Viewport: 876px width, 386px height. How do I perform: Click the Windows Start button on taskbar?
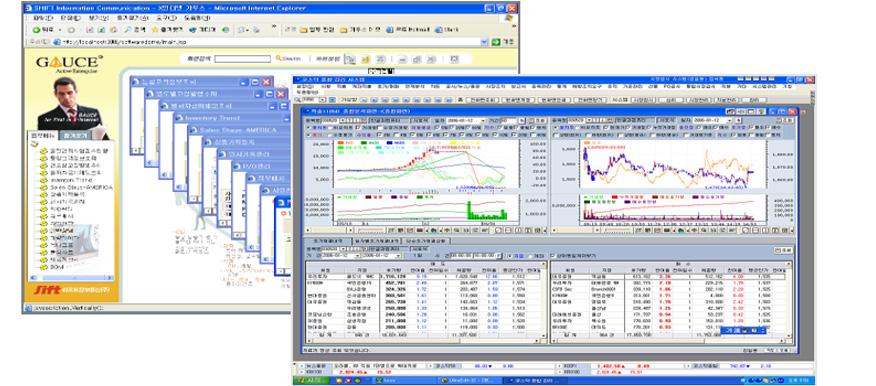pyautogui.click(x=311, y=380)
